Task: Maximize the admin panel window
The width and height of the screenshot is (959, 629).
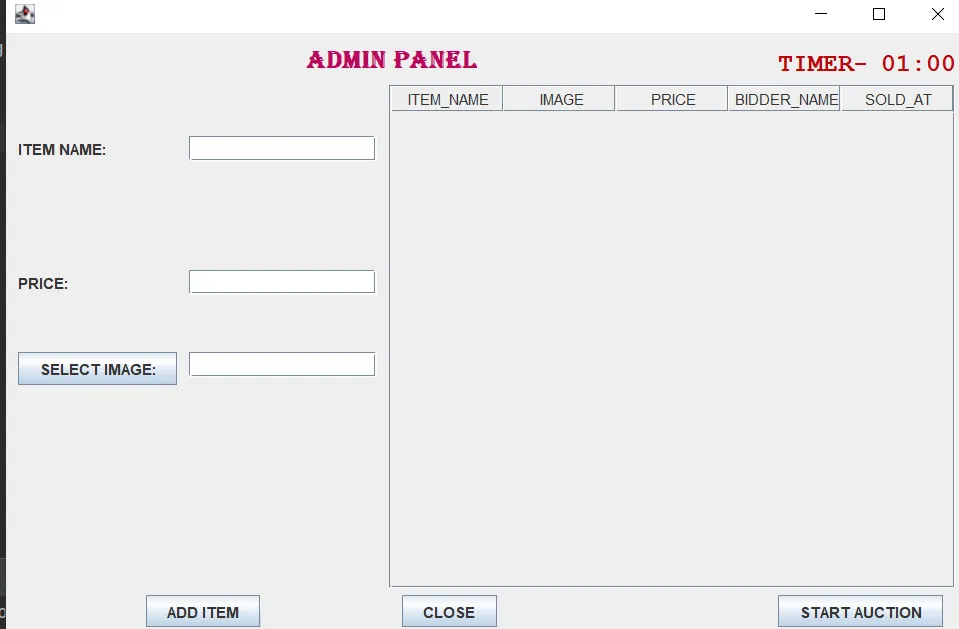Action: pos(878,15)
